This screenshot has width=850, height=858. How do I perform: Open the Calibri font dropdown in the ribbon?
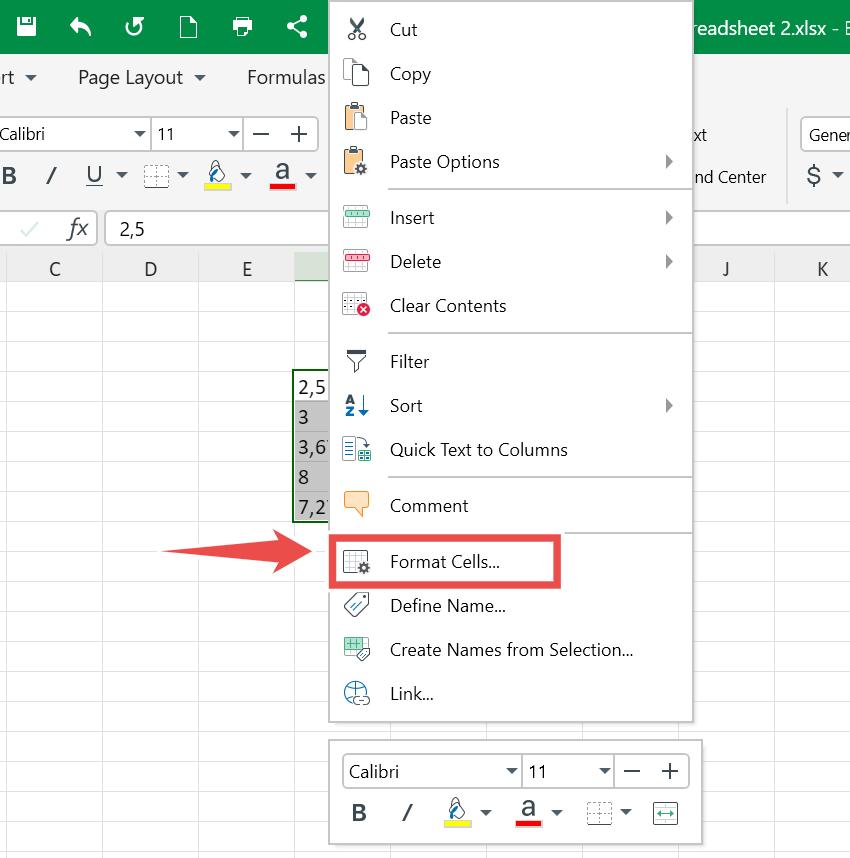coord(140,134)
